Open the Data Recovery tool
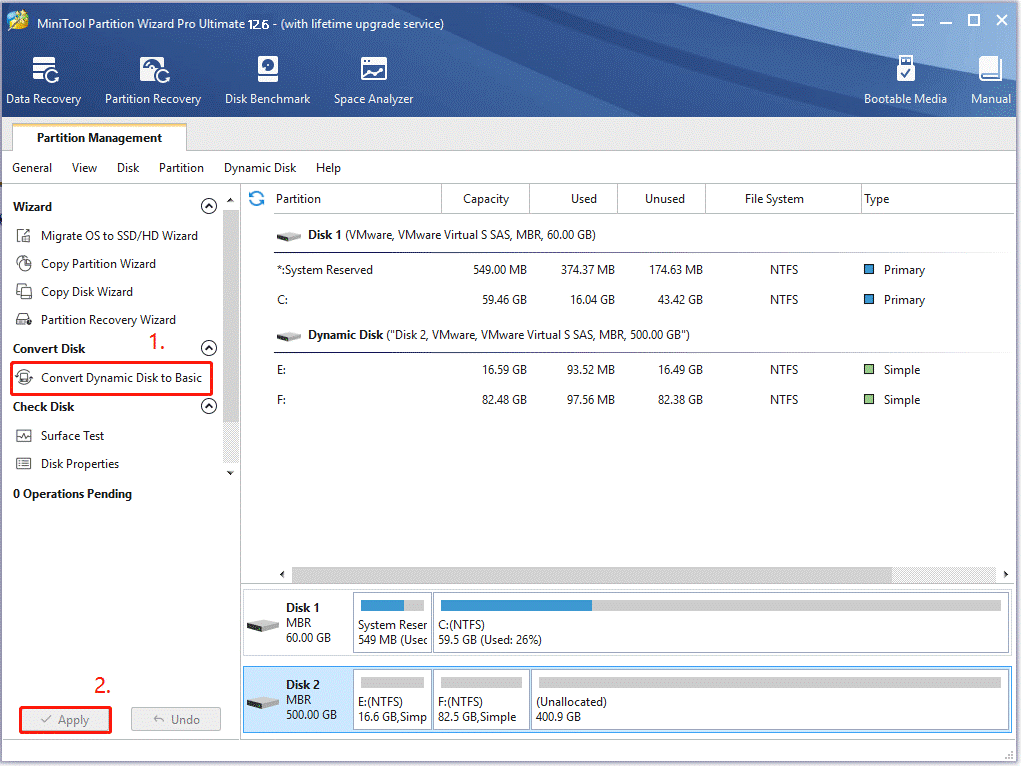1023x769 pixels. 44,80
